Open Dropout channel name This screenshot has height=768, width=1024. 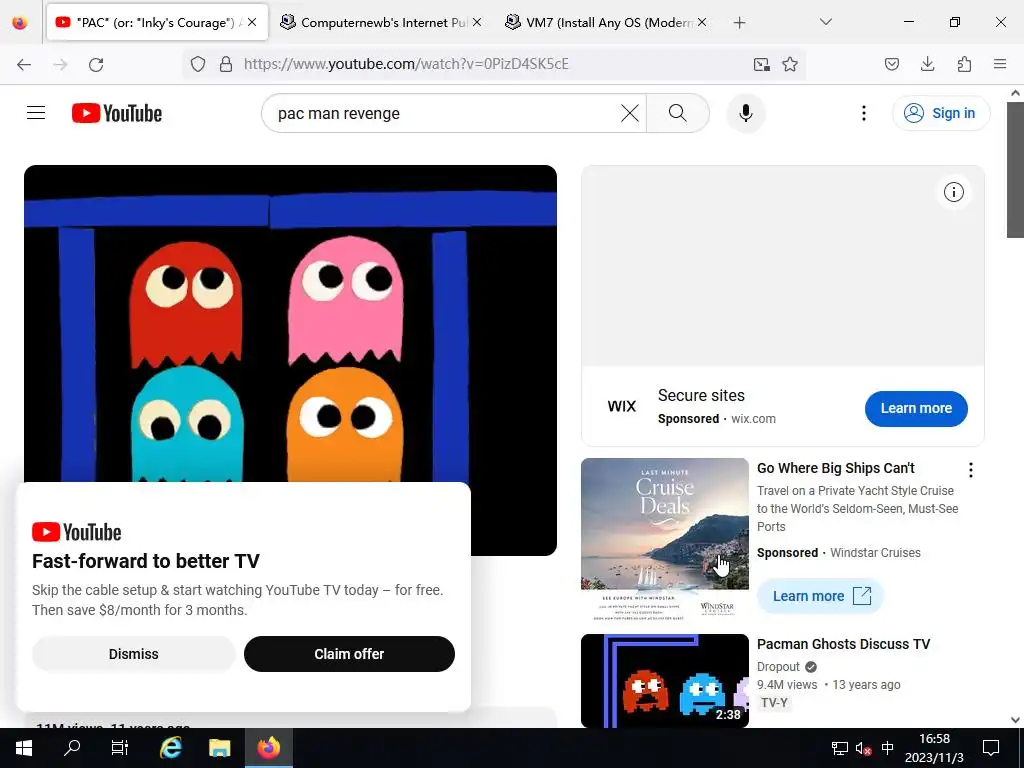coord(778,667)
